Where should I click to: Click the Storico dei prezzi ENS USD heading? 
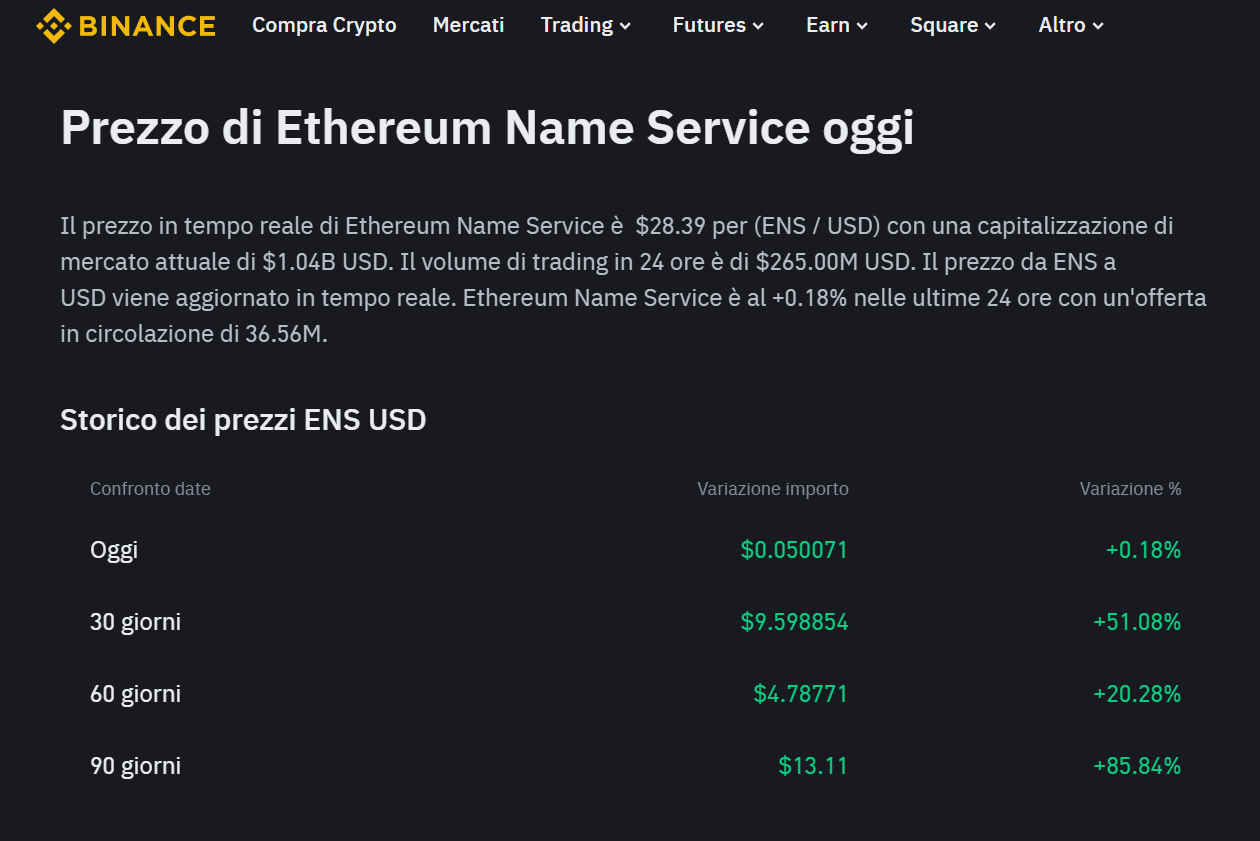[243, 420]
